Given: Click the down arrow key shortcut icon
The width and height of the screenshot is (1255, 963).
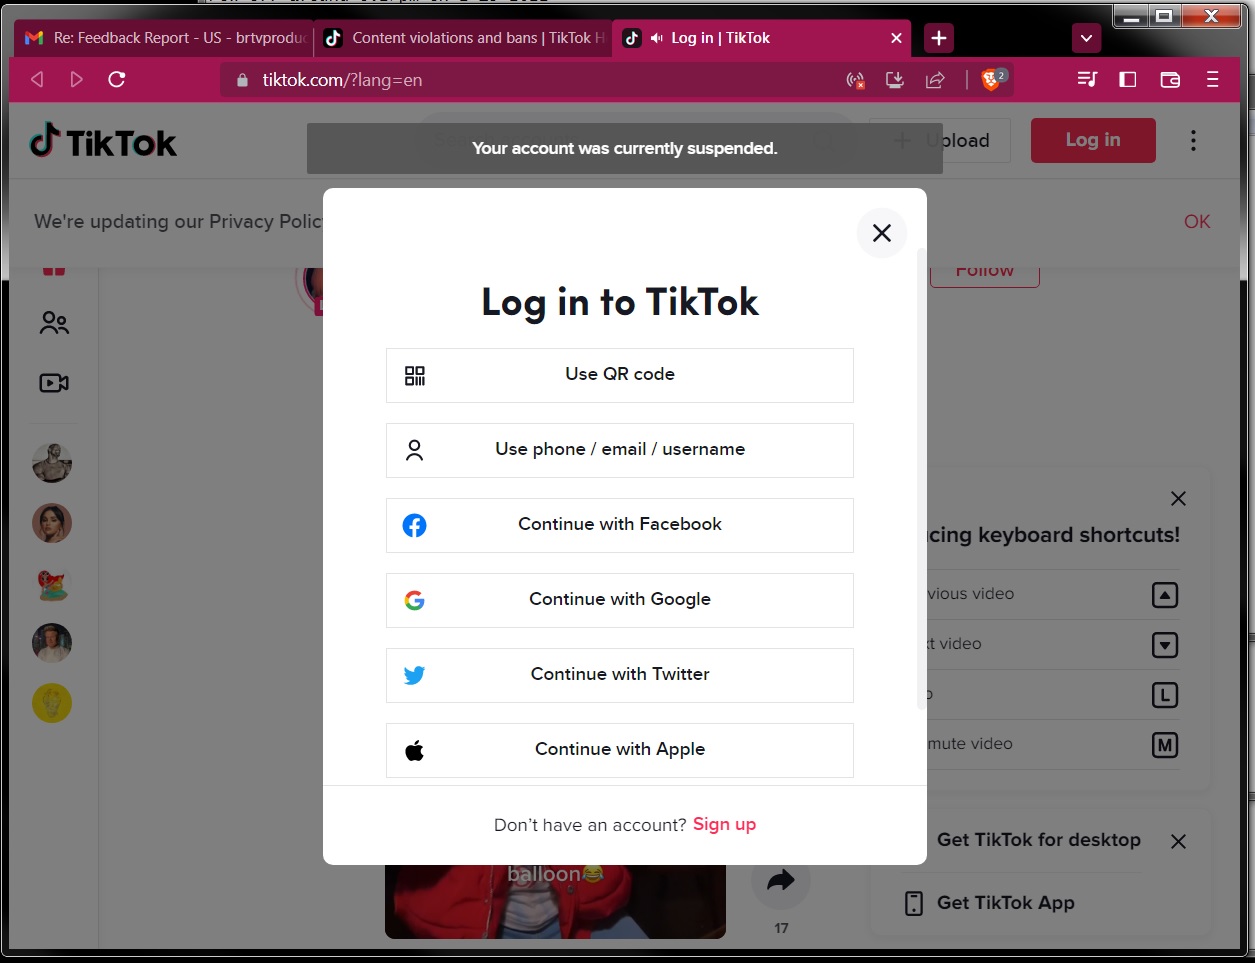Looking at the screenshot, I should (1165, 645).
